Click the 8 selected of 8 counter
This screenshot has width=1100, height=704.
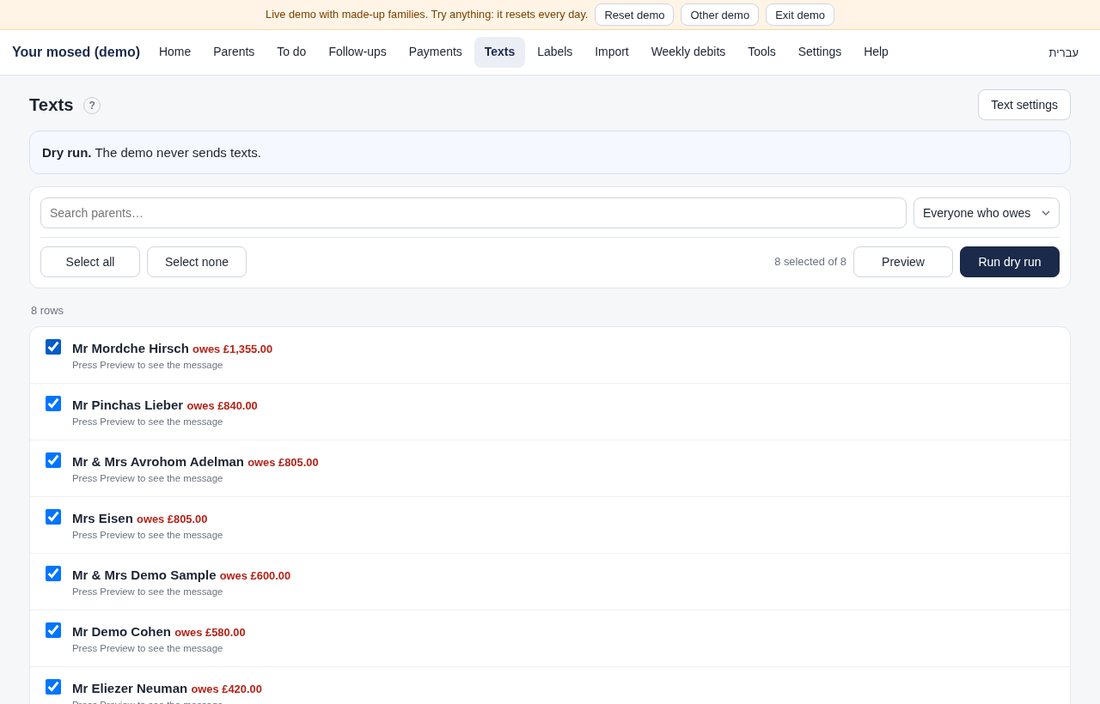click(810, 262)
